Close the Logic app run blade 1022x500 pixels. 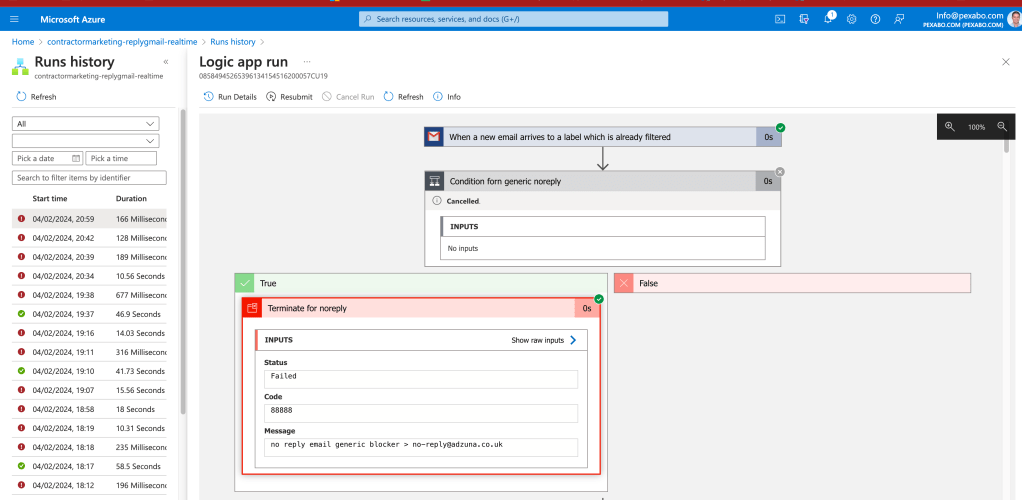click(x=1006, y=62)
